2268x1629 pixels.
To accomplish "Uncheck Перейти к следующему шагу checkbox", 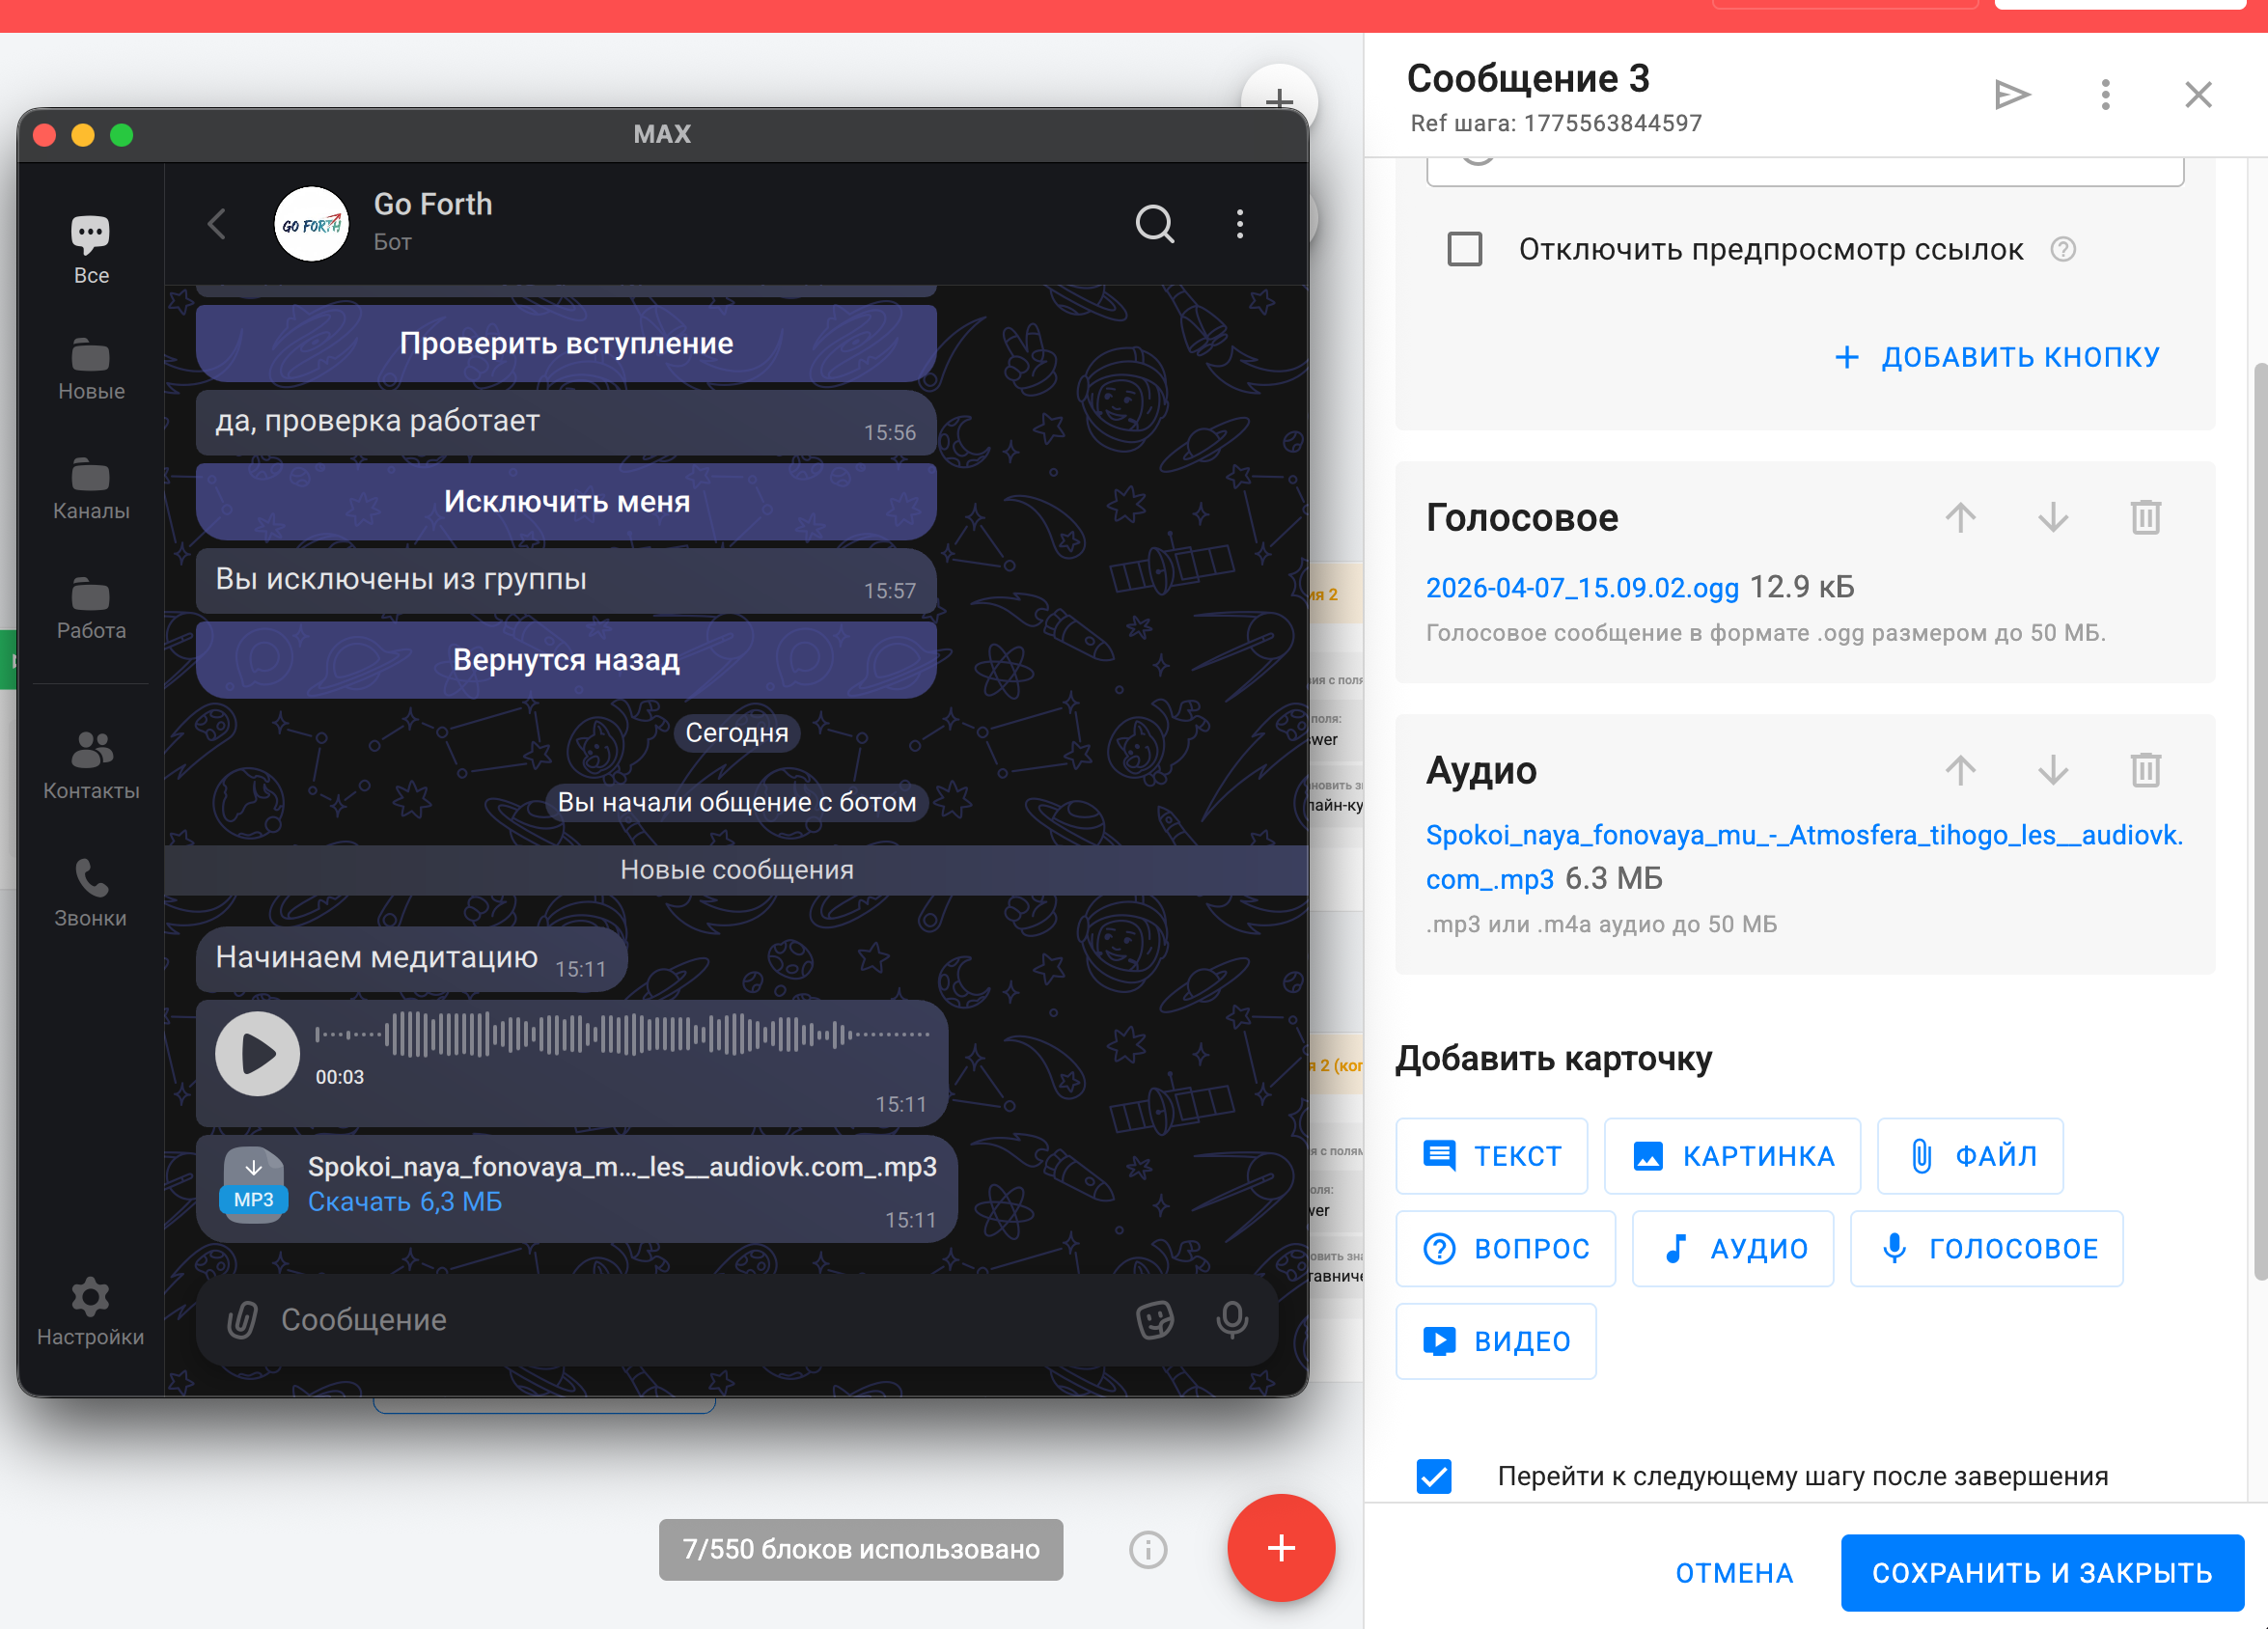I will pyautogui.click(x=1433, y=1476).
